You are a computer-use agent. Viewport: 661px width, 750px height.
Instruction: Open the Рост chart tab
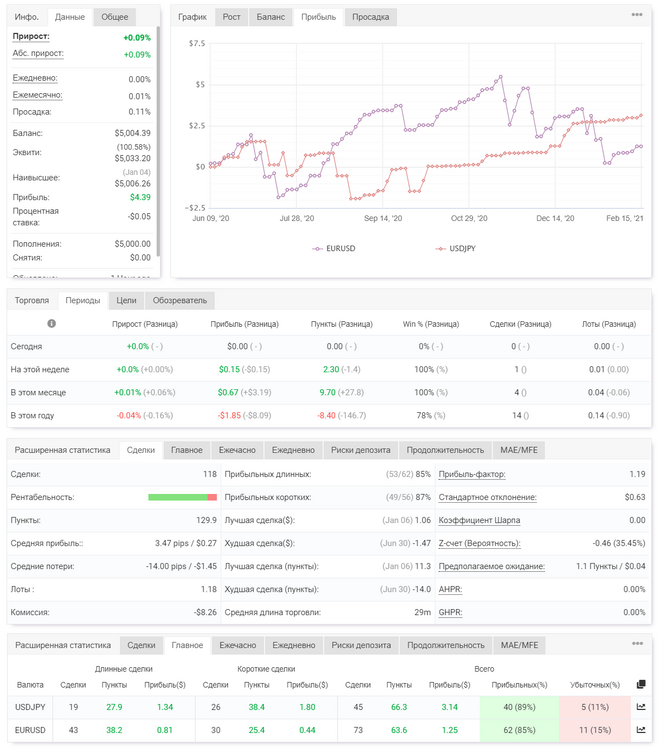231,17
